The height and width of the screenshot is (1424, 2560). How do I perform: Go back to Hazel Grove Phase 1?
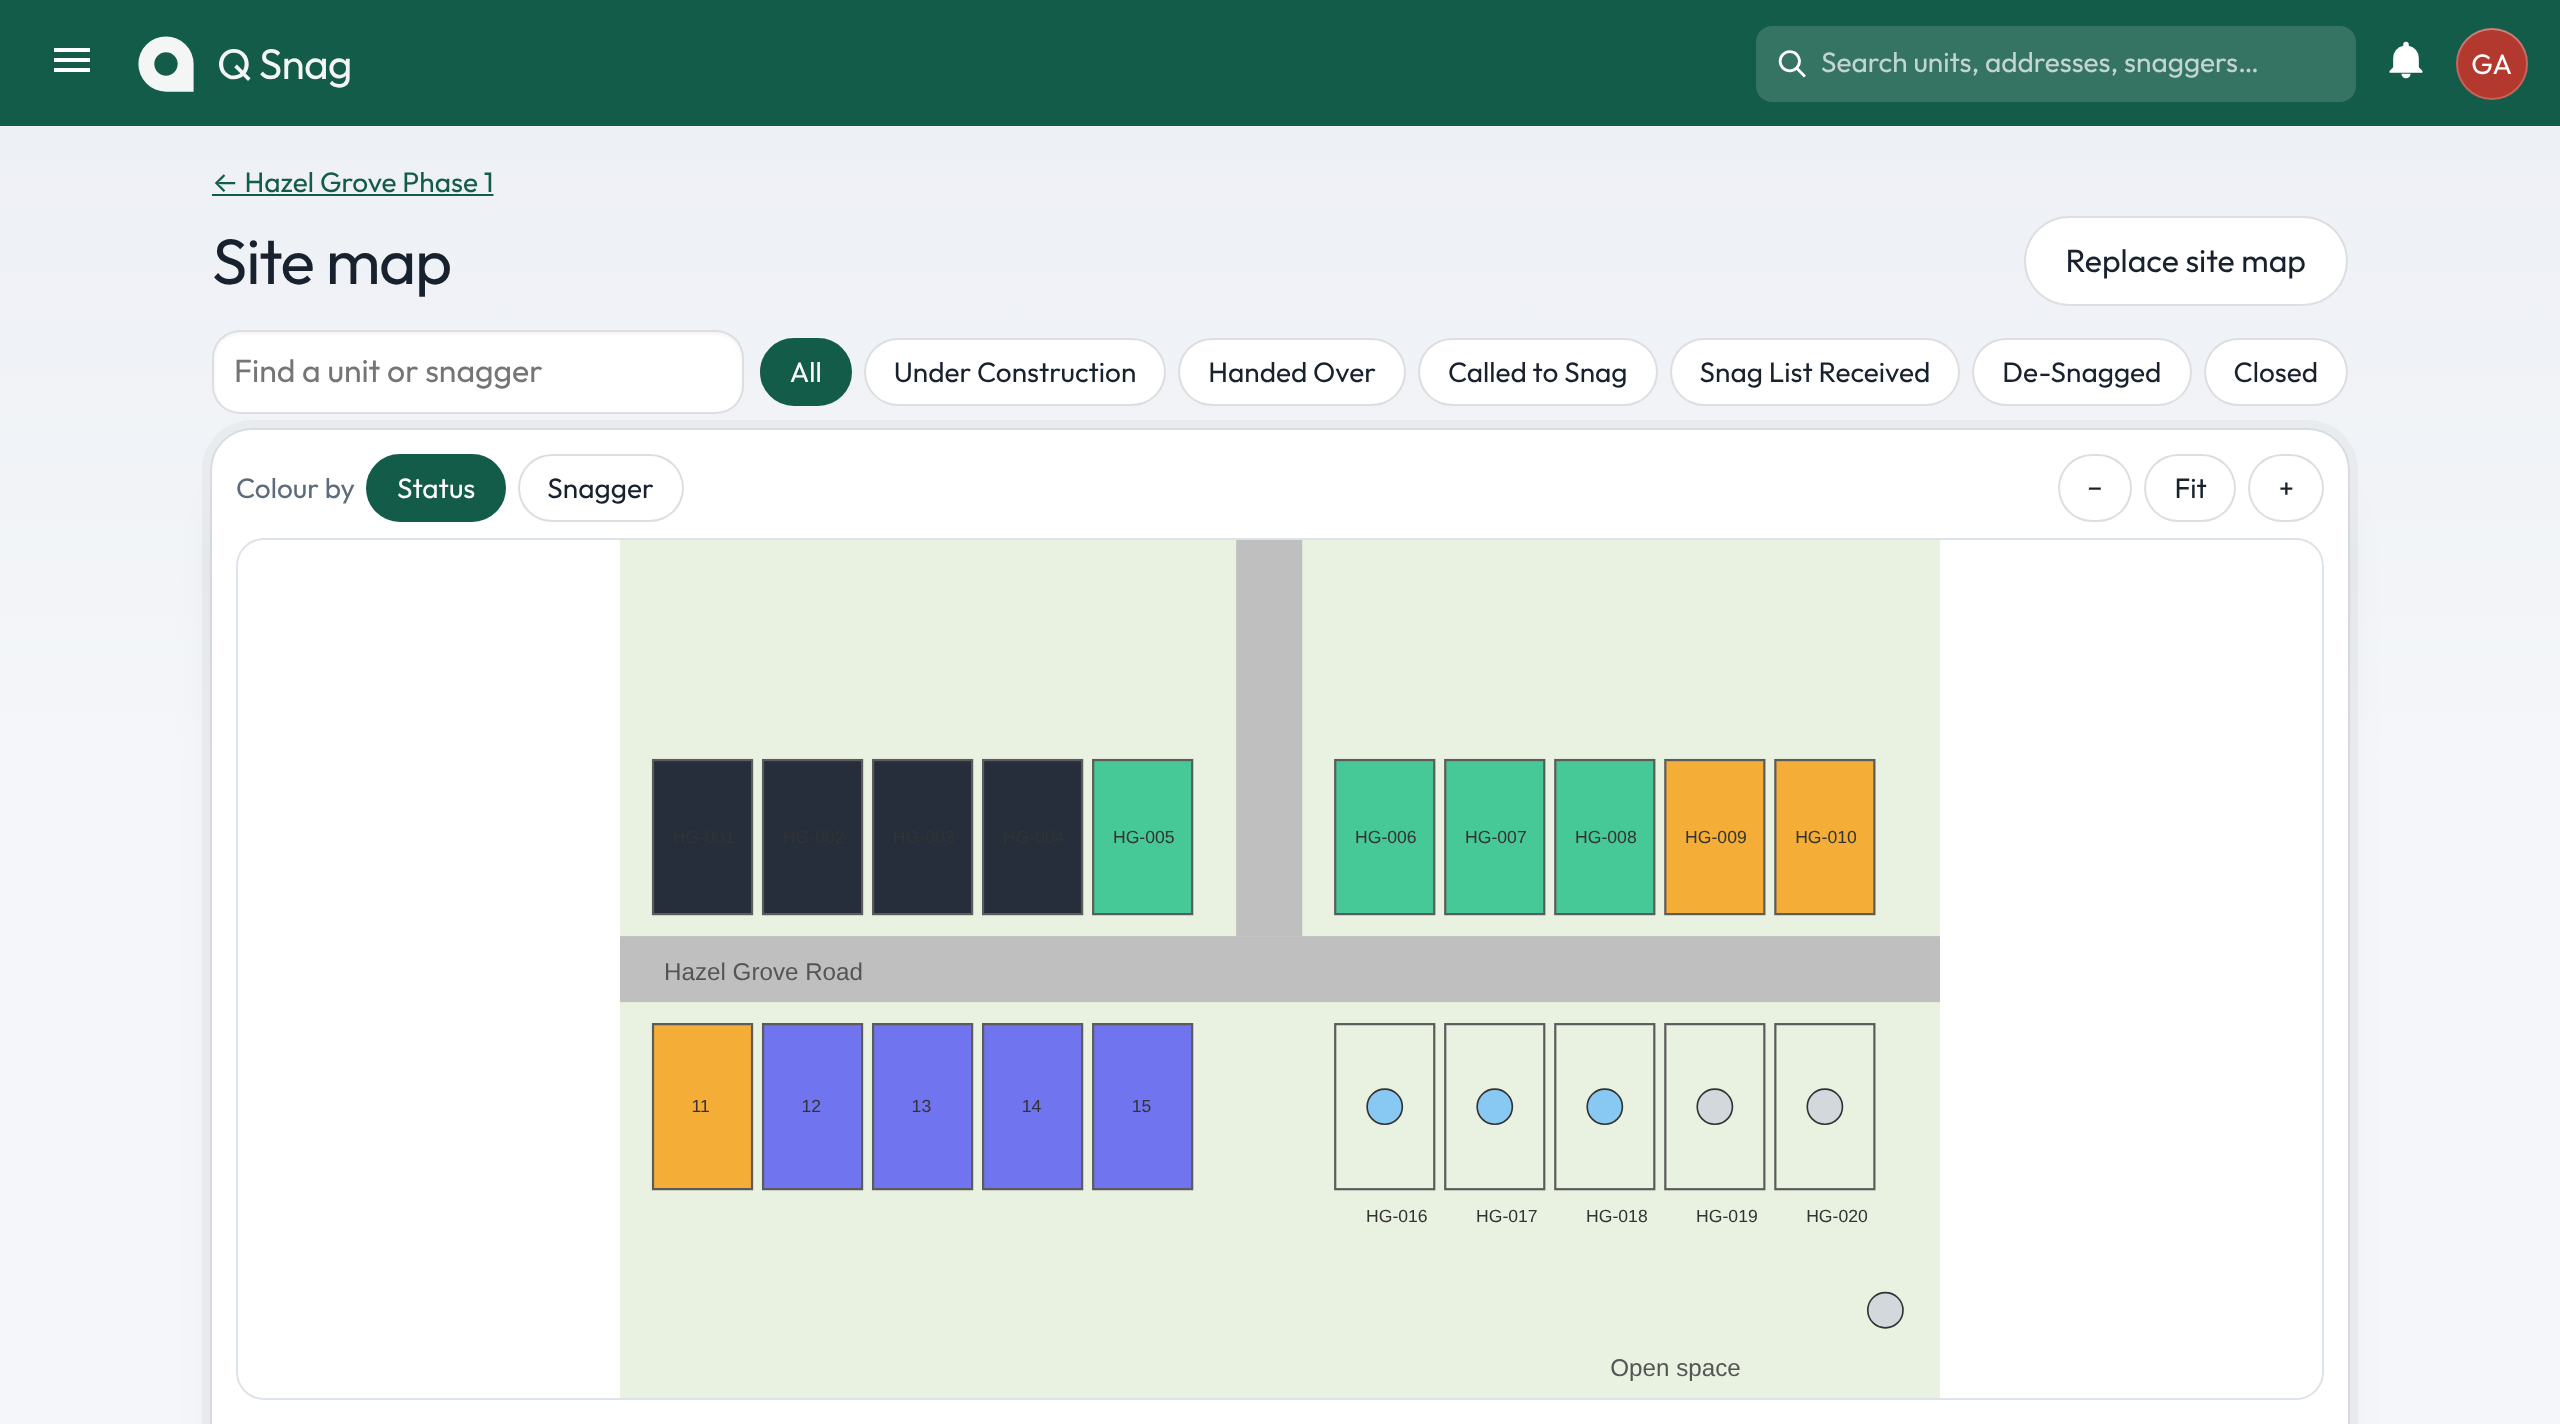point(352,183)
